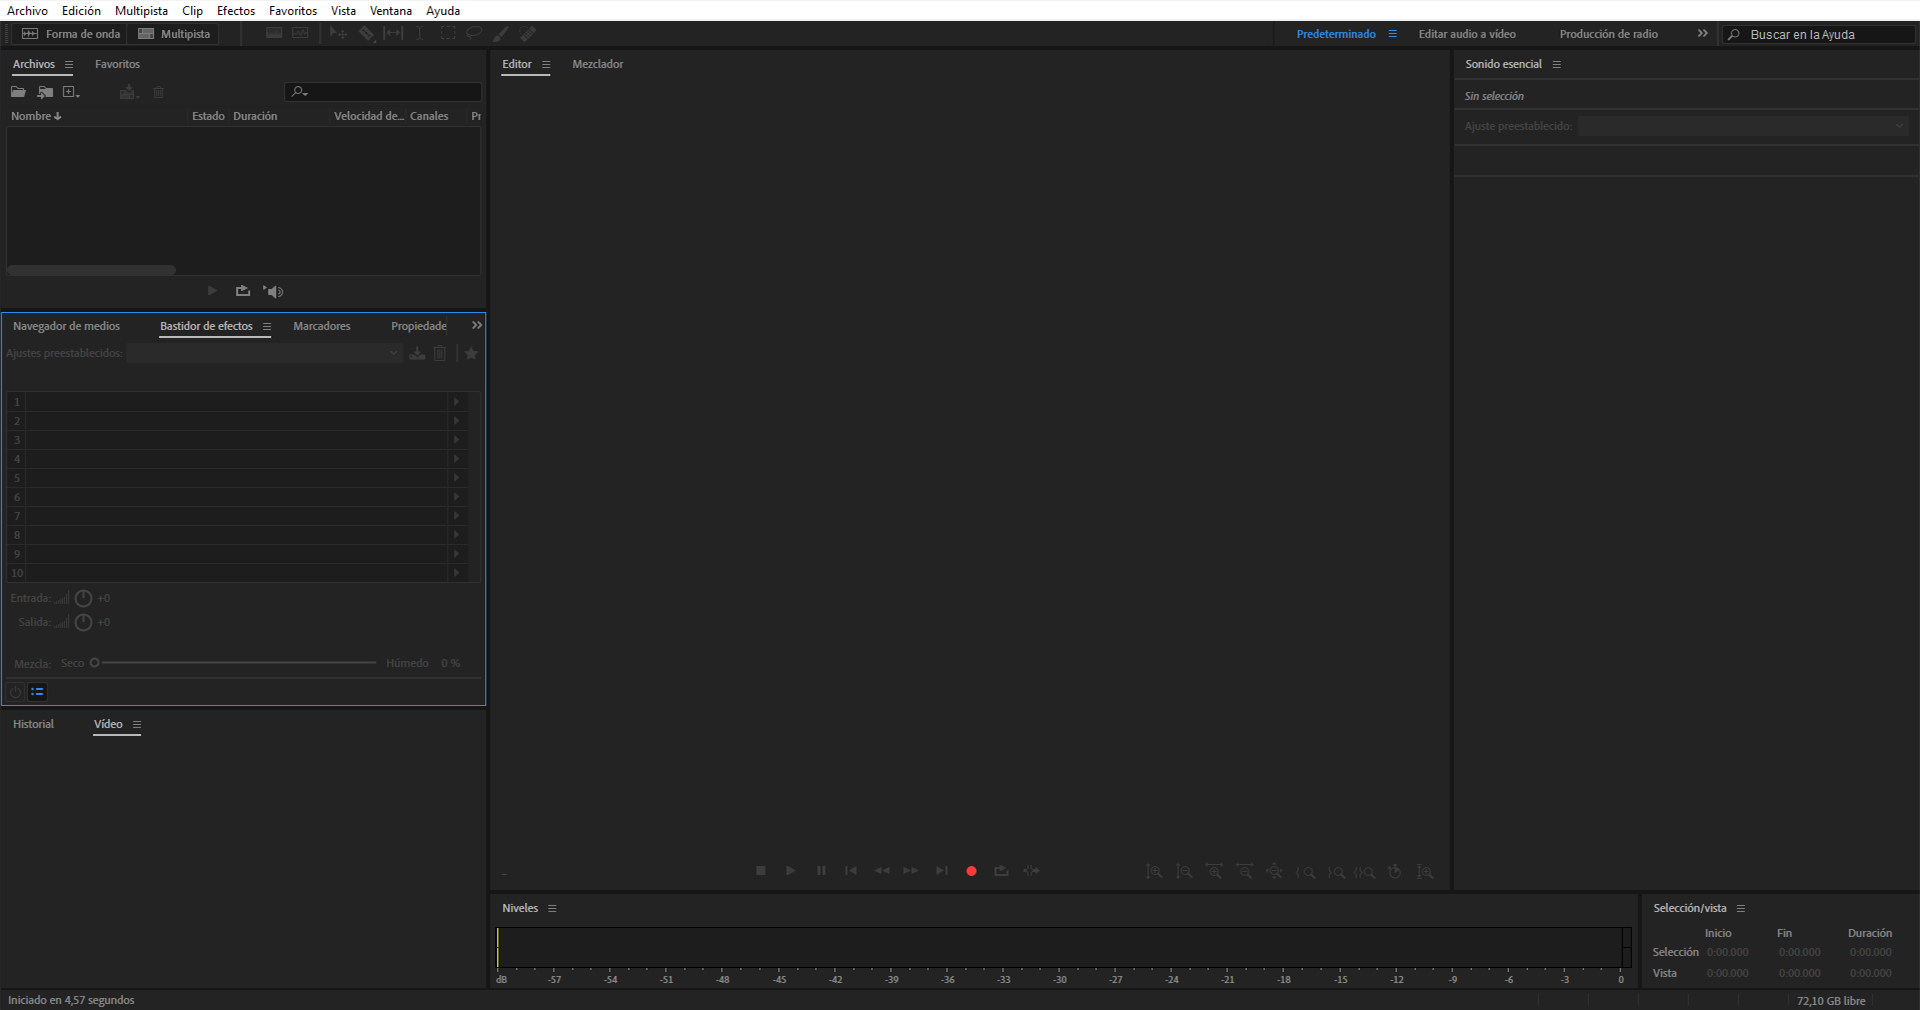This screenshot has height=1010, width=1920.
Task: Expand the effect slot 1 arrow
Action: [456, 402]
